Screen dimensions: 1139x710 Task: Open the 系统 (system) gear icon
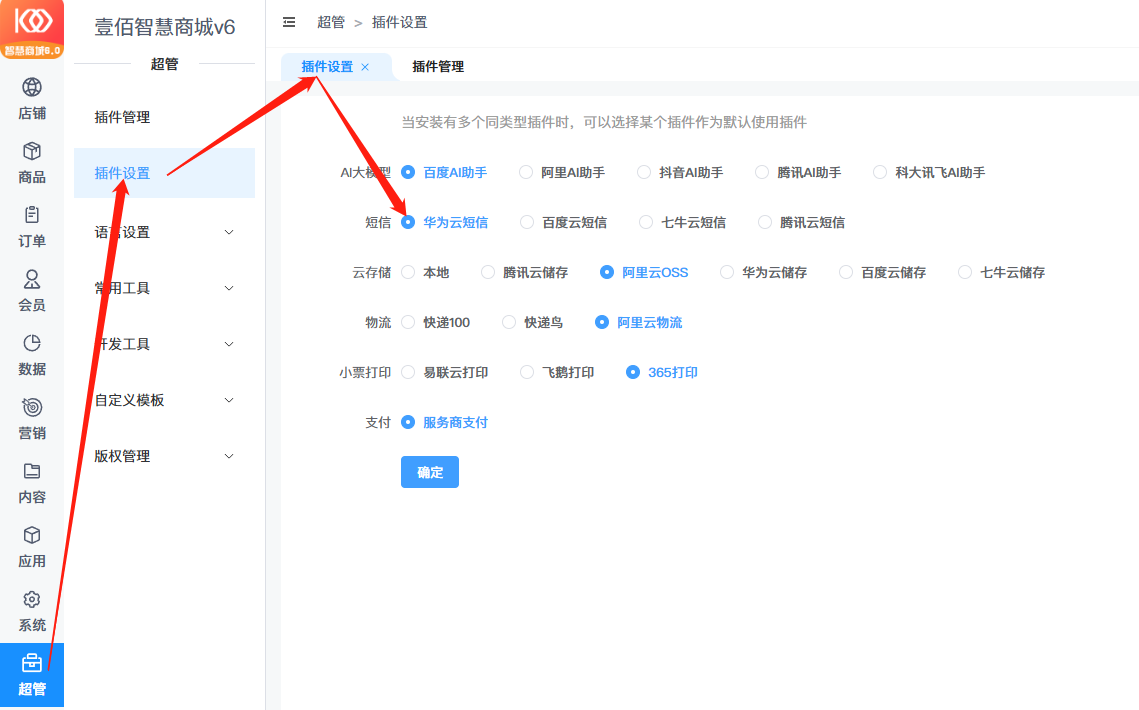pyautogui.click(x=32, y=599)
